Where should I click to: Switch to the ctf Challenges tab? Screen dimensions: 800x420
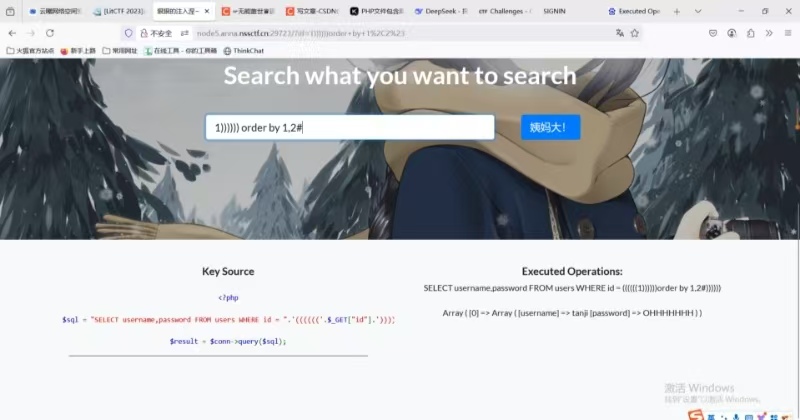point(505,11)
